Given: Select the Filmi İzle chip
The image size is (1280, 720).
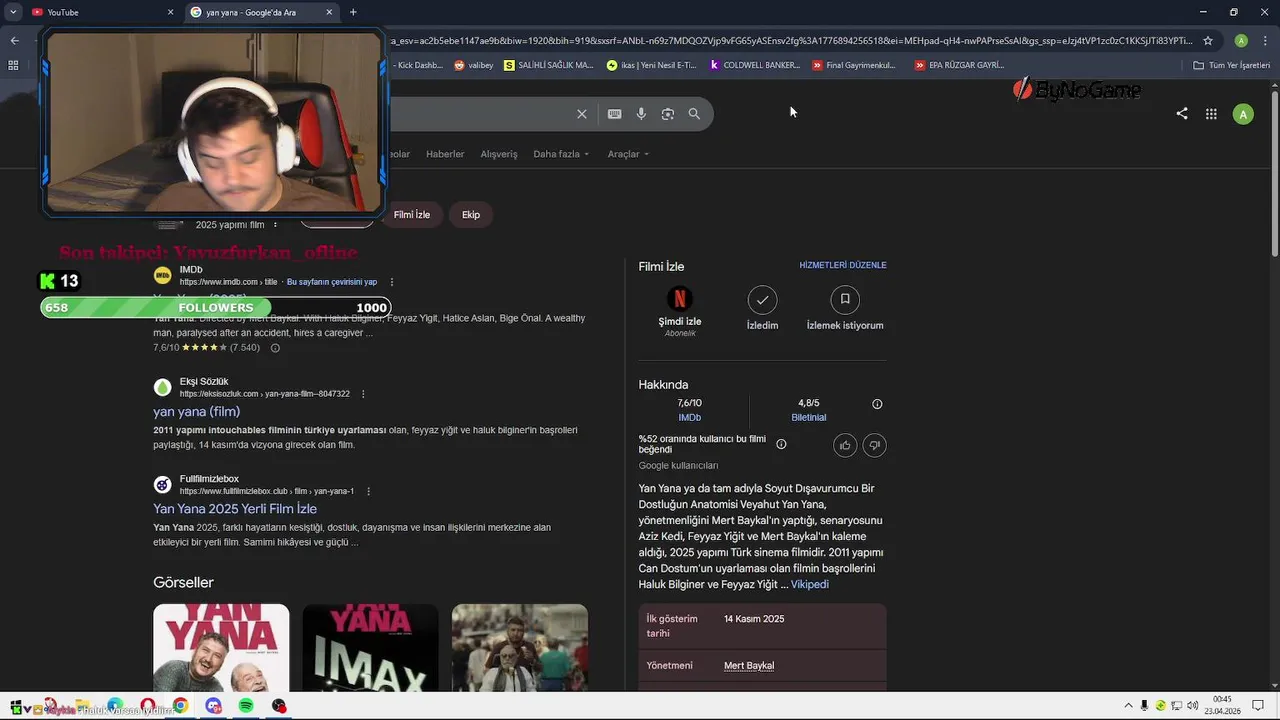Looking at the screenshot, I should [x=411, y=215].
